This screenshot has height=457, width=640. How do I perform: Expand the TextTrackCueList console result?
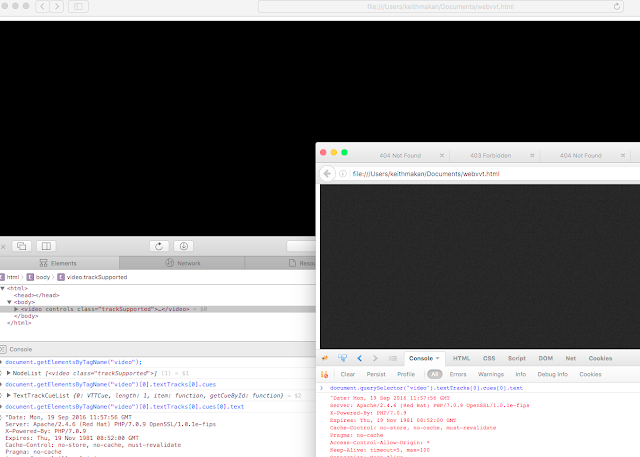point(9,395)
